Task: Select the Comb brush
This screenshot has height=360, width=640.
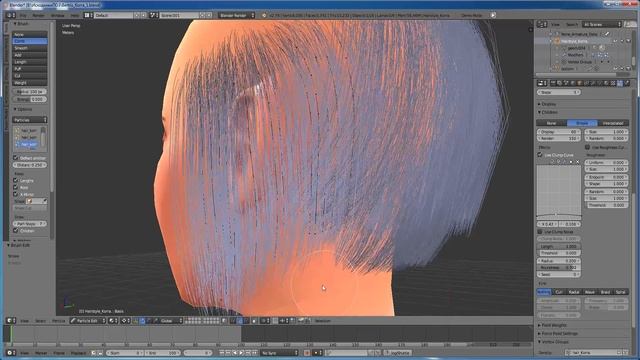Action: point(30,41)
